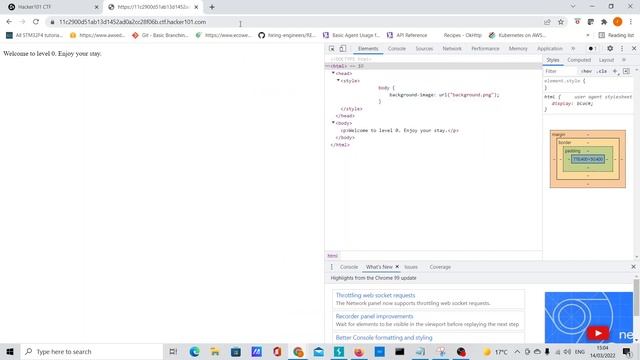Click the box model content dimensions box
The width and height of the screenshot is (640, 360).
coord(588,159)
